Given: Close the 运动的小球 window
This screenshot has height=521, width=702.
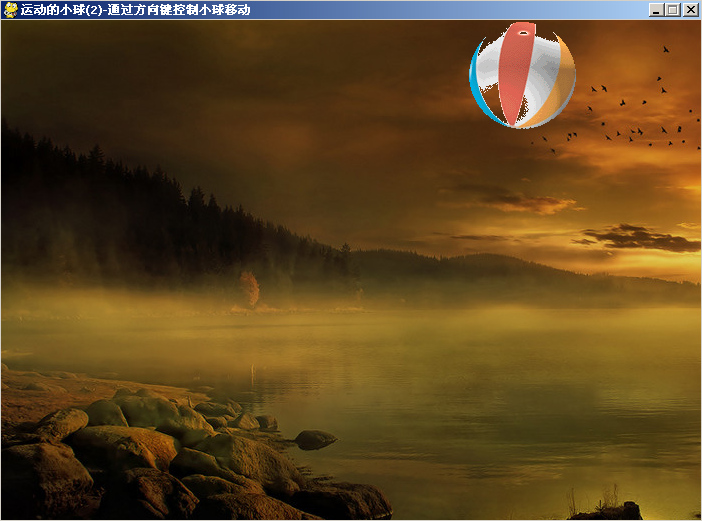Looking at the screenshot, I should (x=690, y=10).
